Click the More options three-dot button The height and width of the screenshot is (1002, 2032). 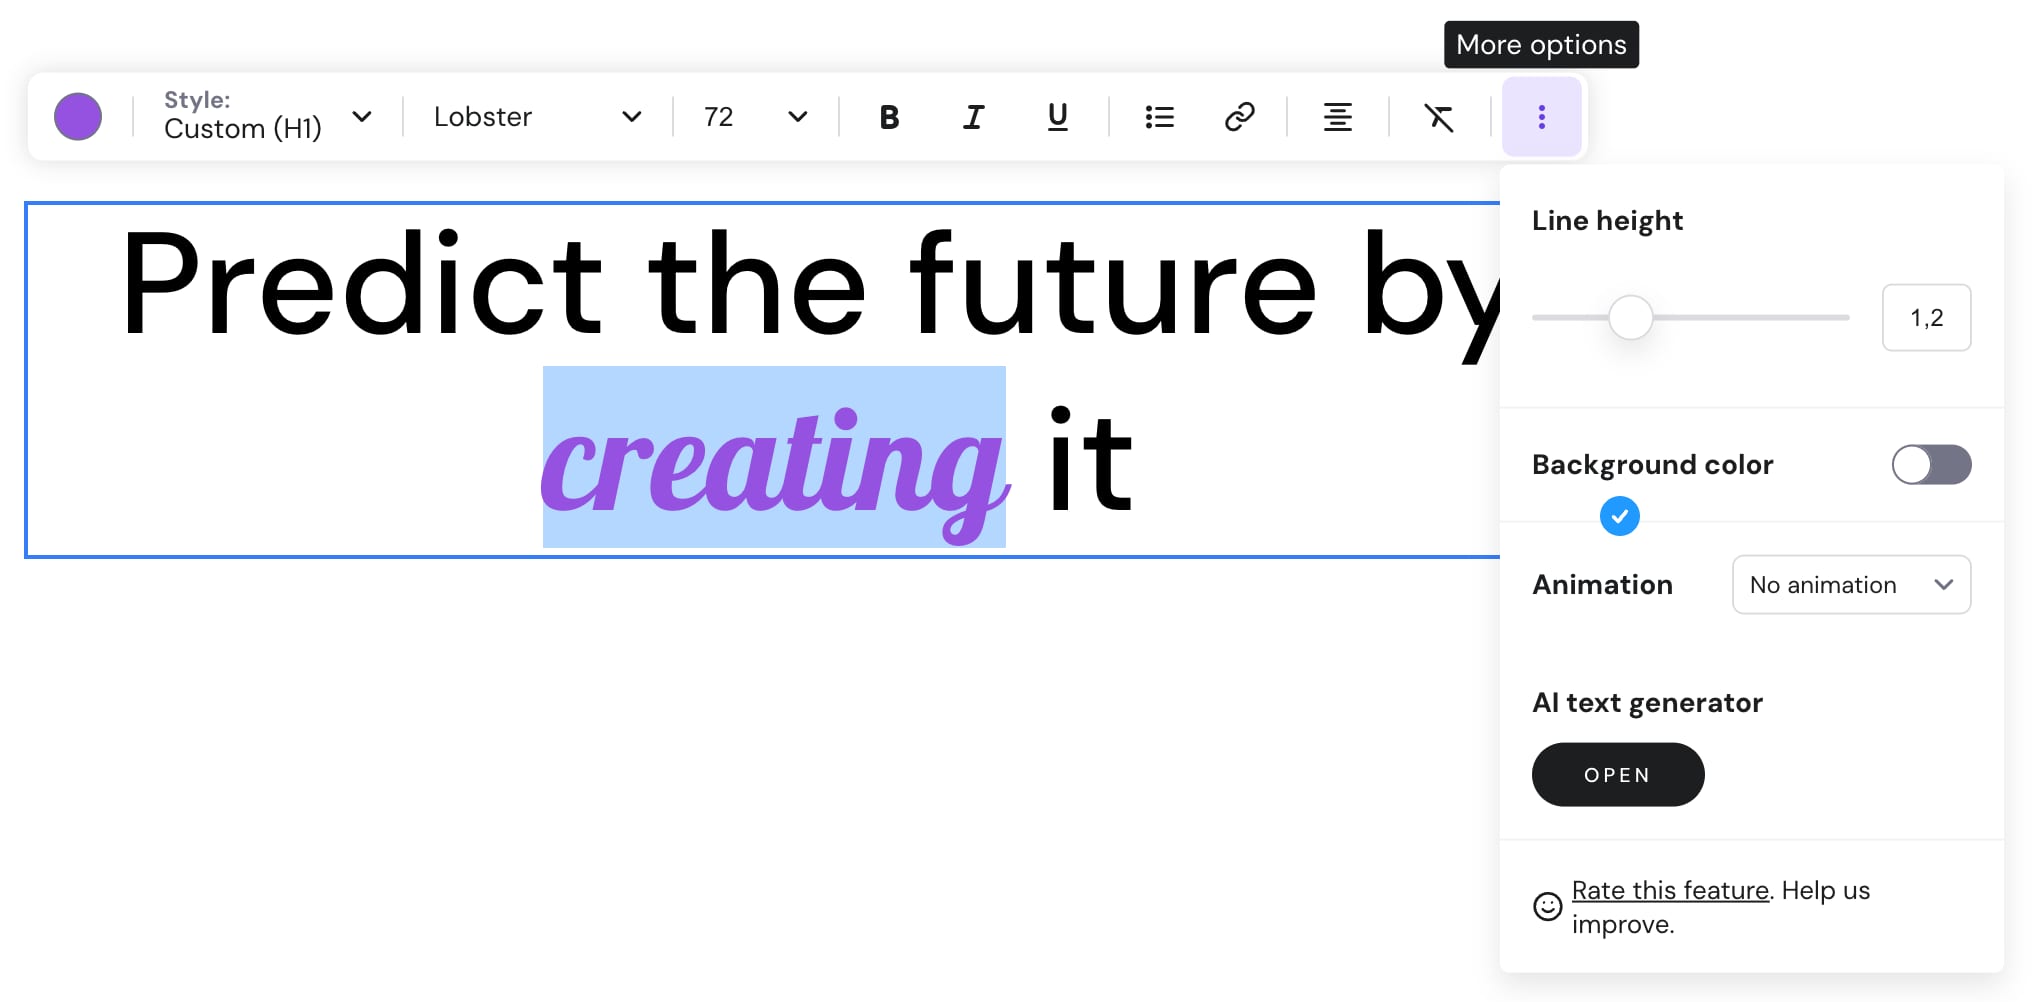1542,117
